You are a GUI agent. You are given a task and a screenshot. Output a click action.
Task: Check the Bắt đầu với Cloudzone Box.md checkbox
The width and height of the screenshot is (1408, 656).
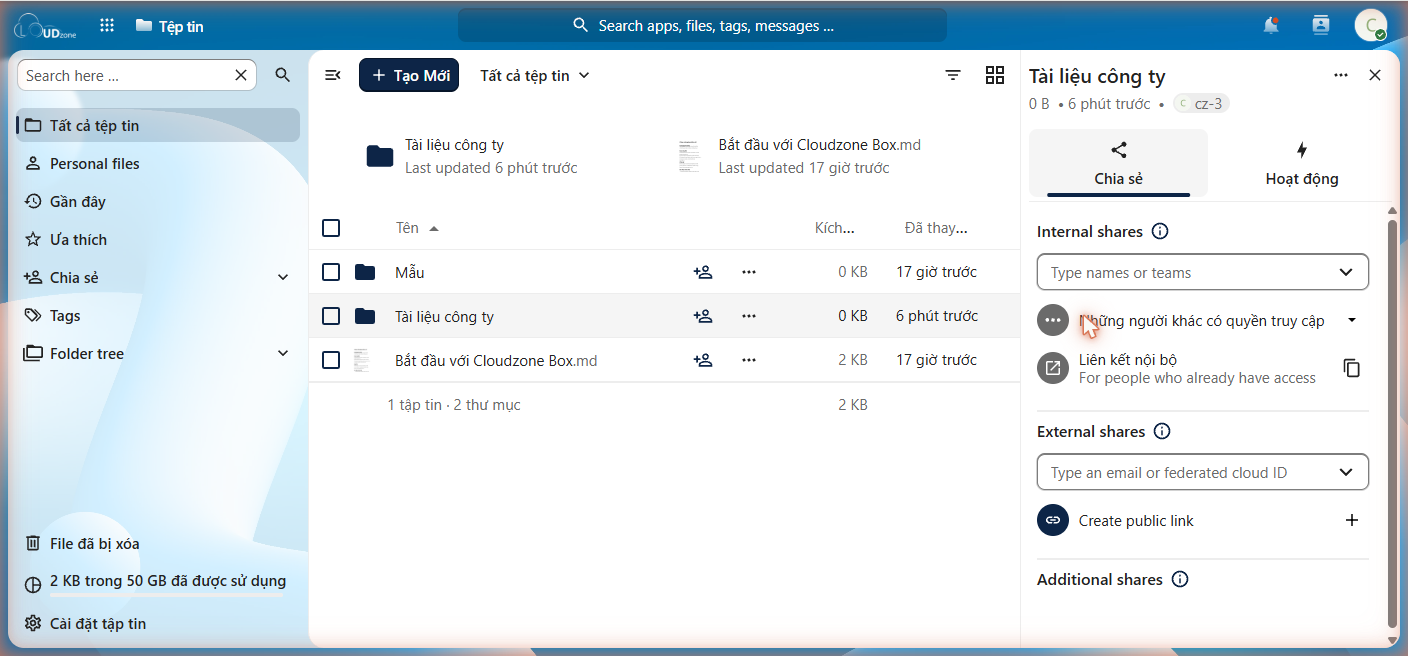click(x=331, y=360)
